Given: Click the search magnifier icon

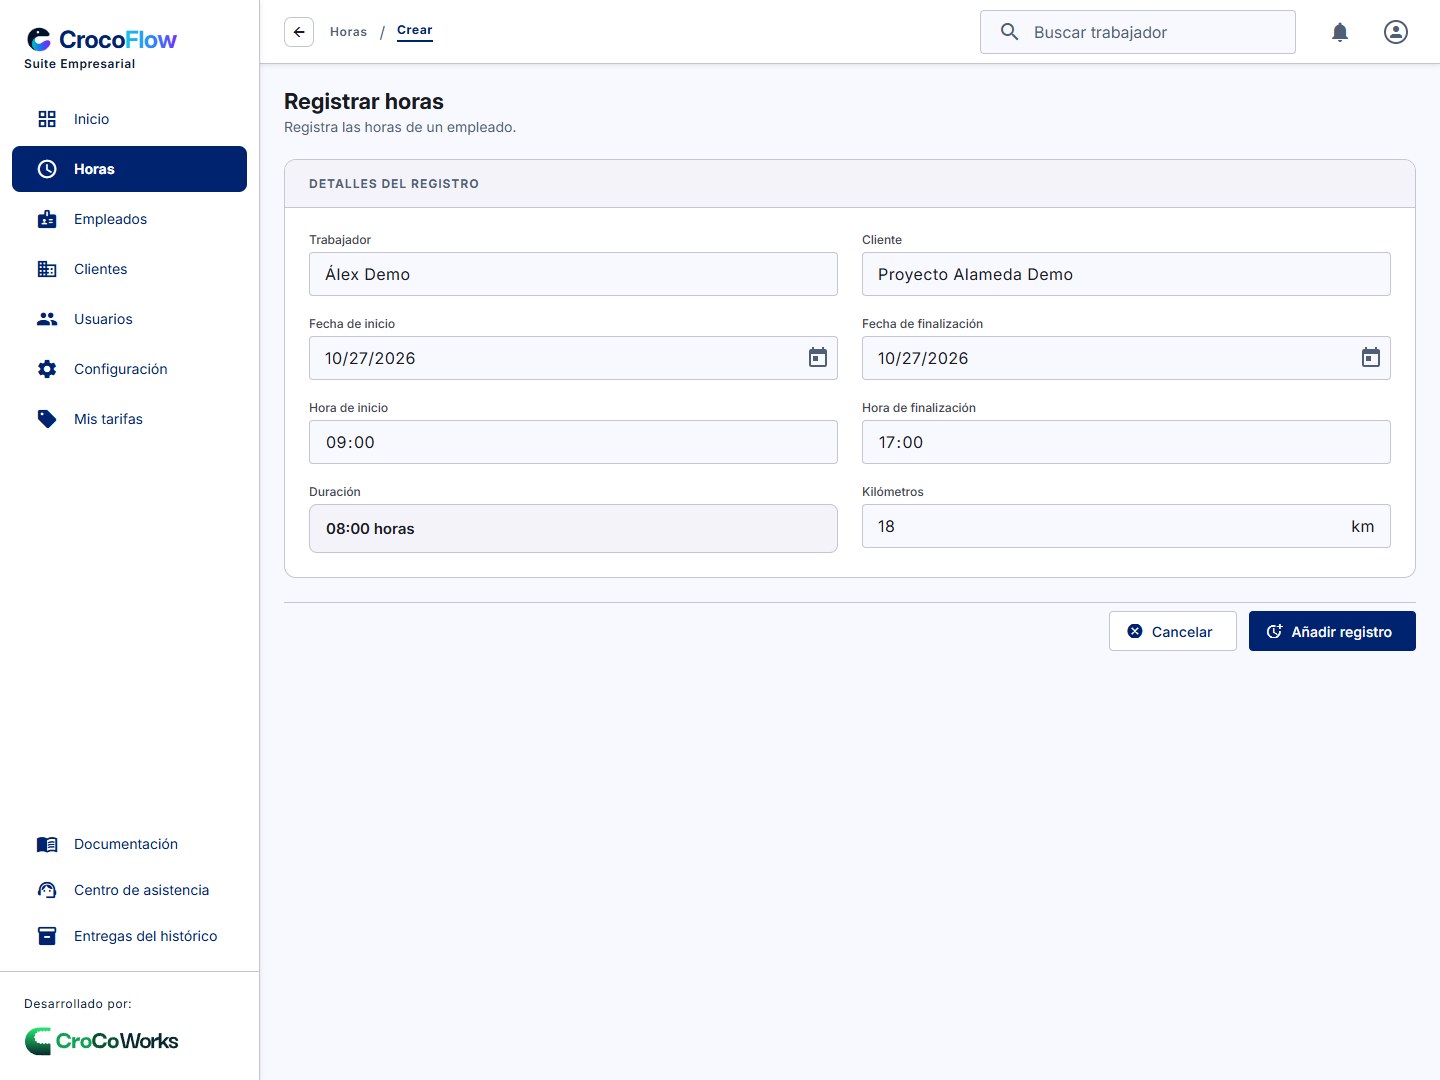Looking at the screenshot, I should coord(1010,32).
